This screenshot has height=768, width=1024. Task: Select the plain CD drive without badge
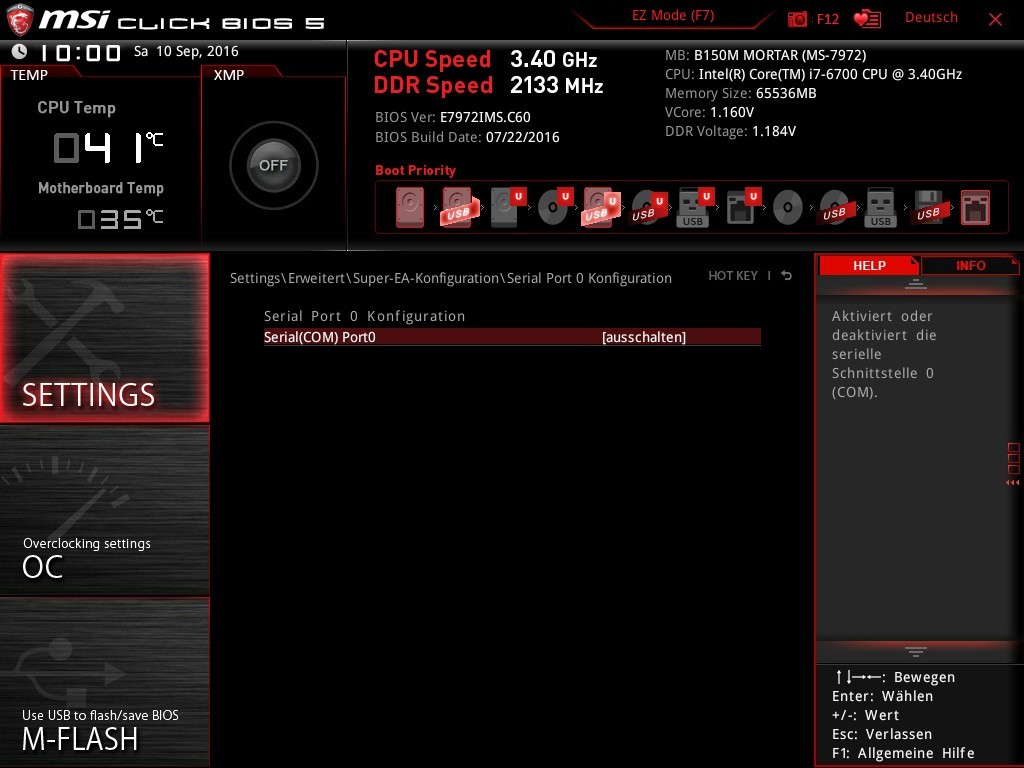(x=788, y=208)
